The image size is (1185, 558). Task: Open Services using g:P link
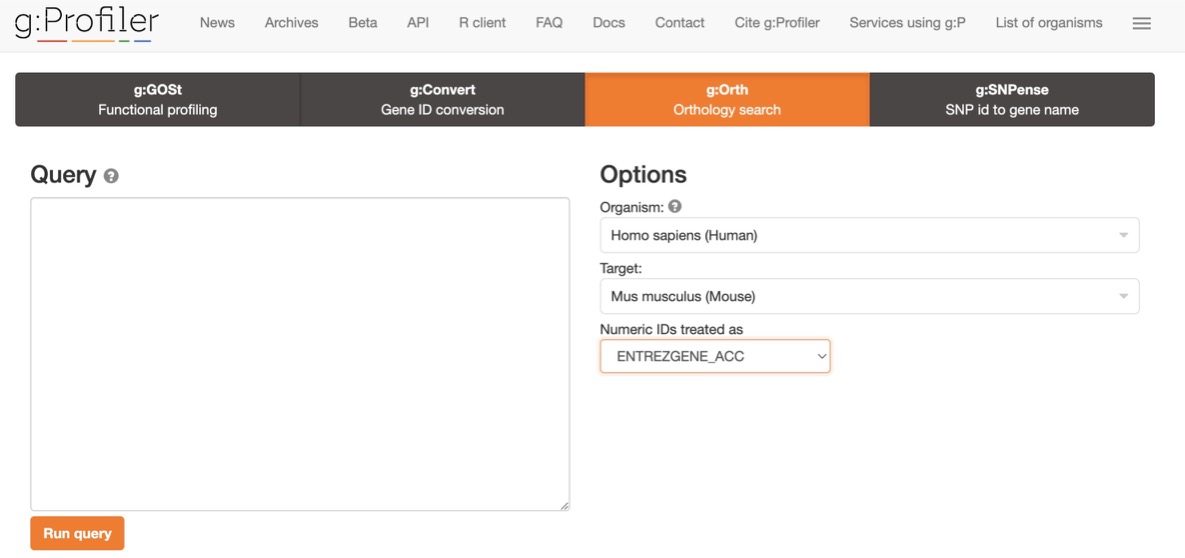(x=908, y=23)
